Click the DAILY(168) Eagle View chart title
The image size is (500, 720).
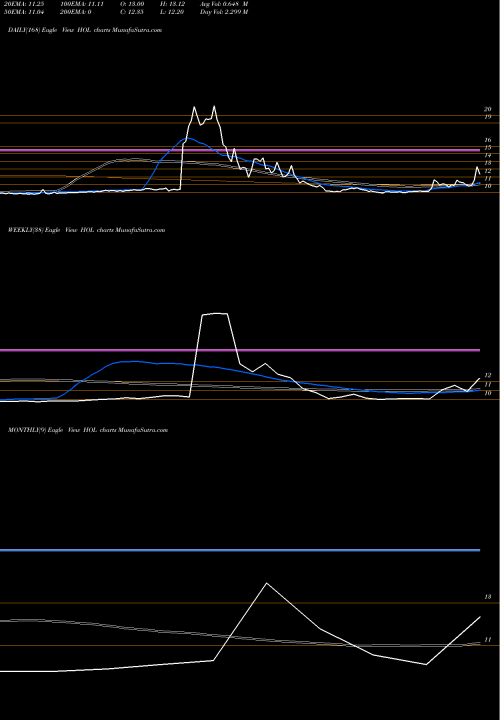[x=85, y=30]
